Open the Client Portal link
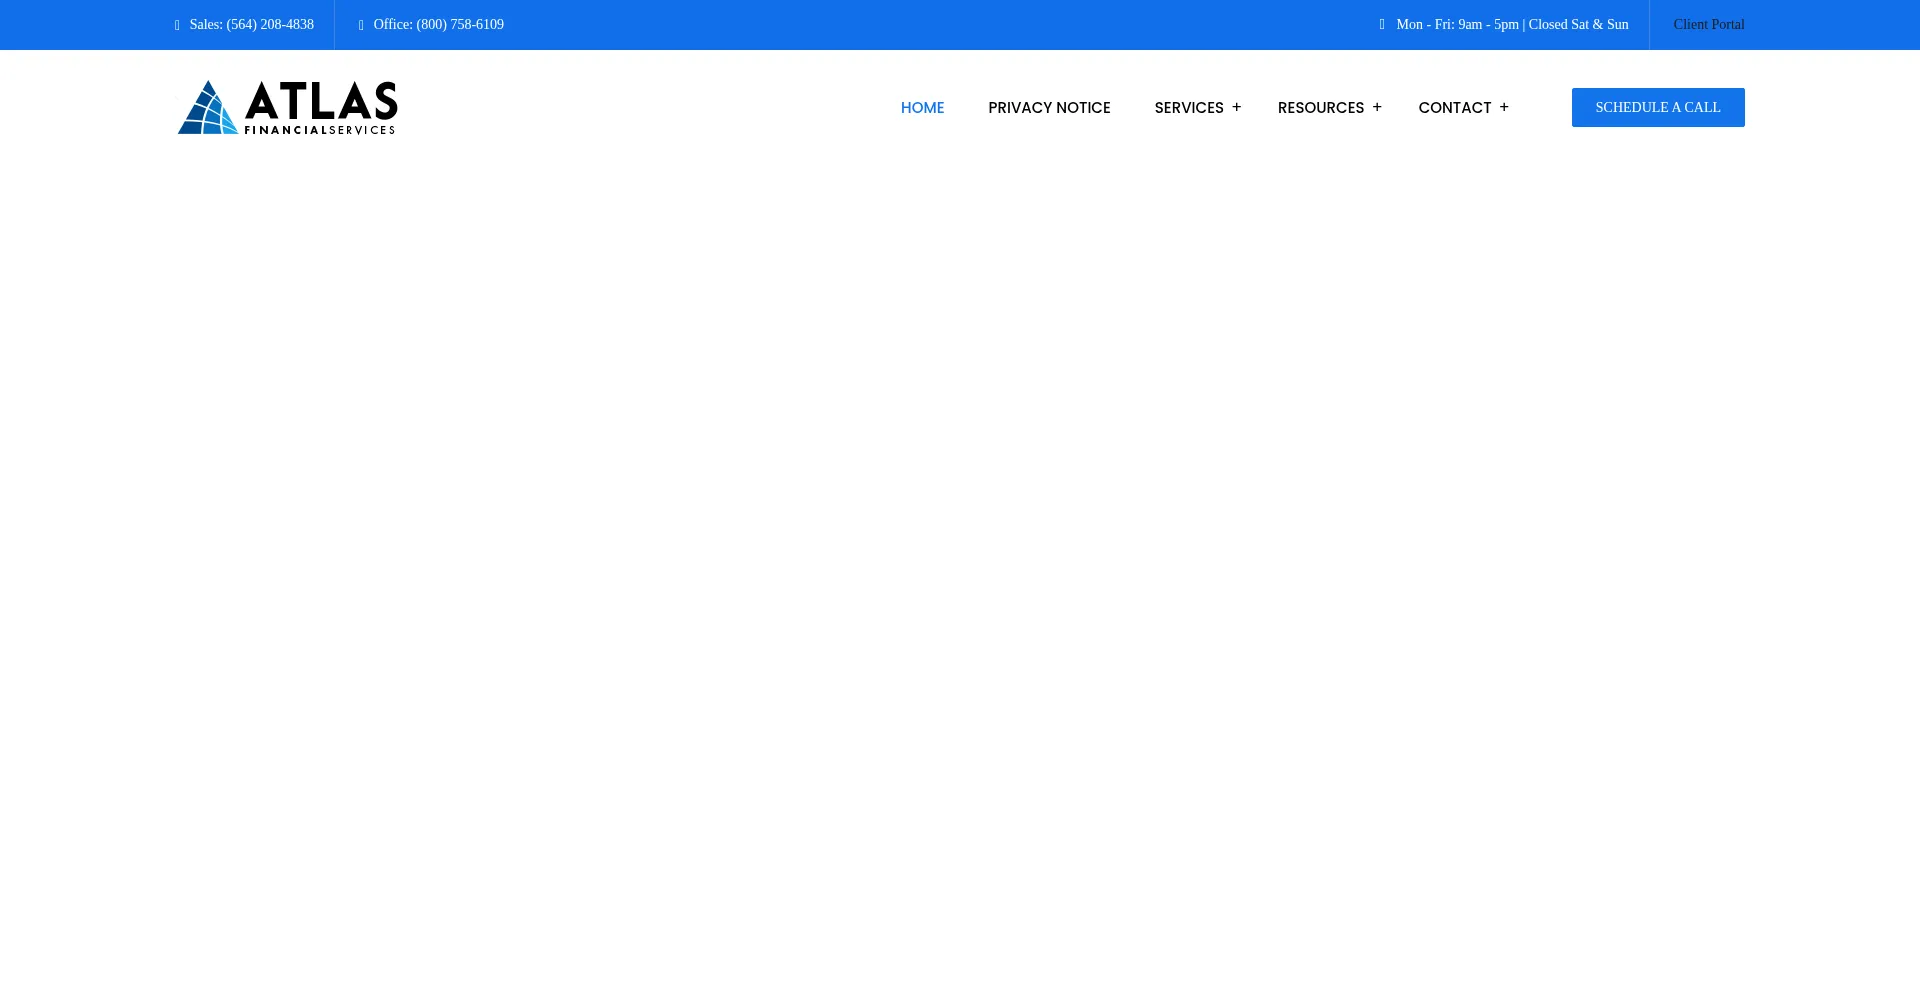1920x993 pixels. click(x=1708, y=25)
